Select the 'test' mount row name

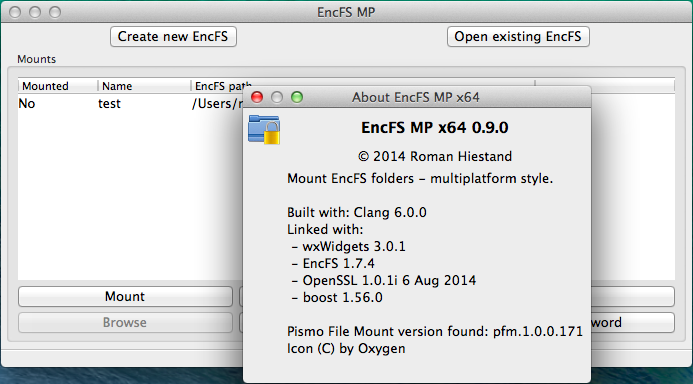pos(109,104)
